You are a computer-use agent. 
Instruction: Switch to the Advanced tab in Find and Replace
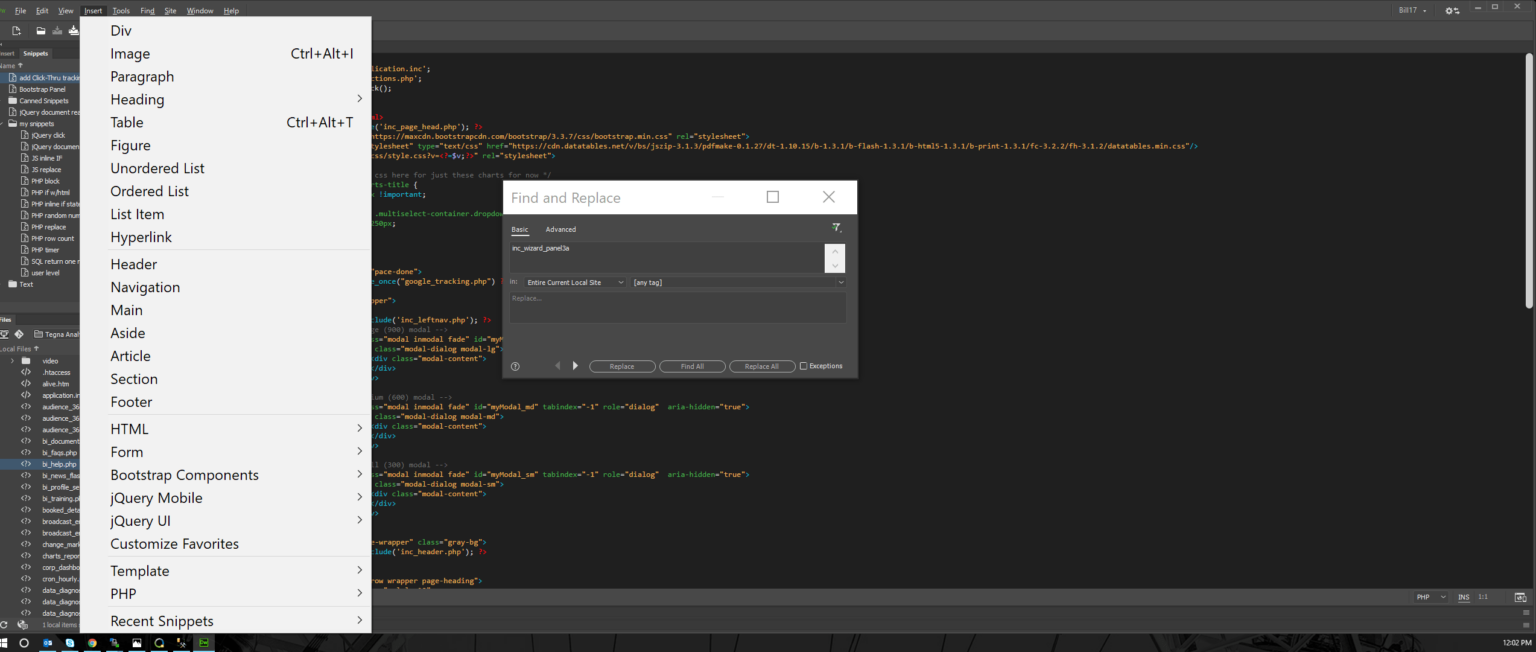point(560,229)
